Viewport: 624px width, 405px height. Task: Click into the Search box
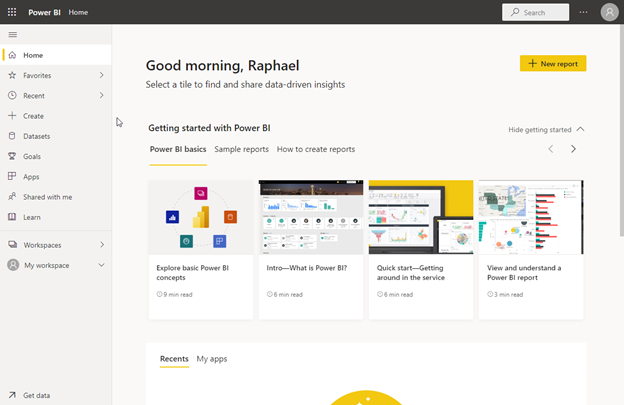pos(535,12)
